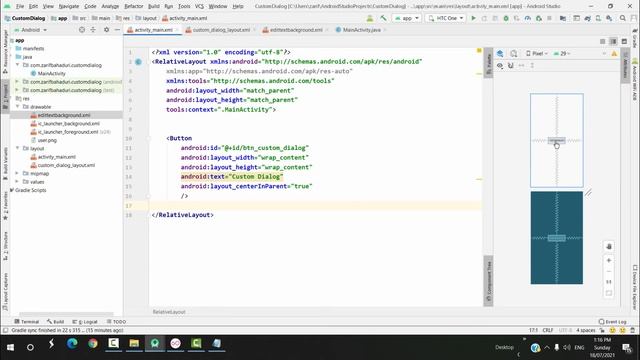Open the Build Variants side panel
This screenshot has height=360, width=640.
pos(5,163)
